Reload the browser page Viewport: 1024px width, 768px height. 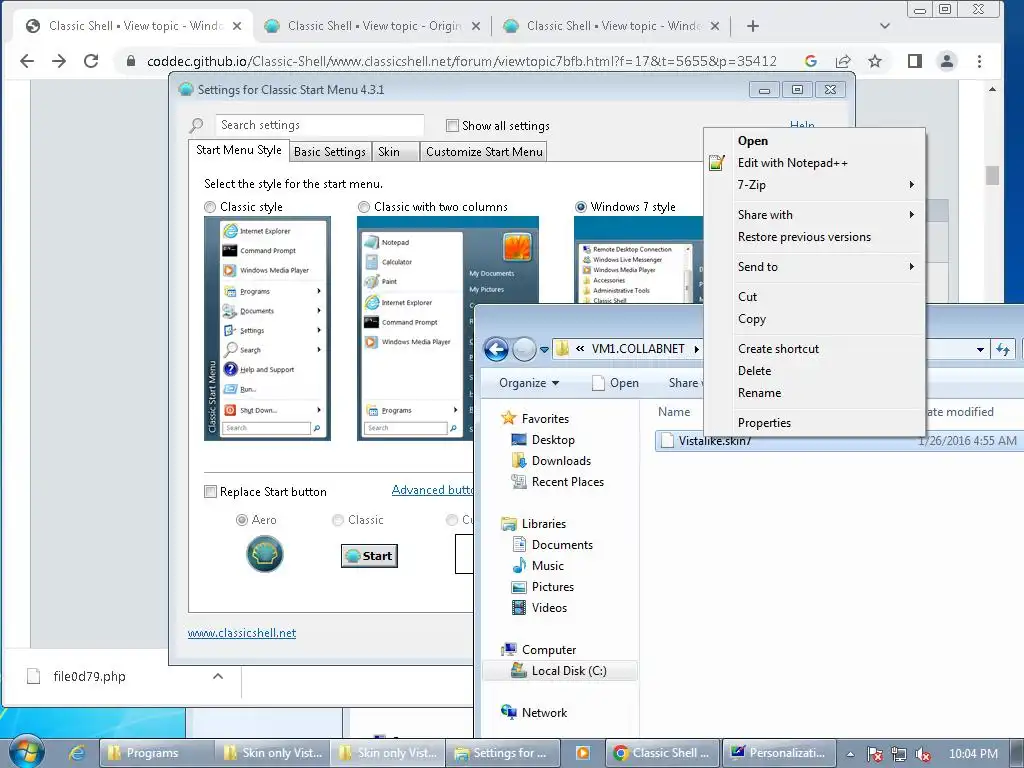(91, 61)
